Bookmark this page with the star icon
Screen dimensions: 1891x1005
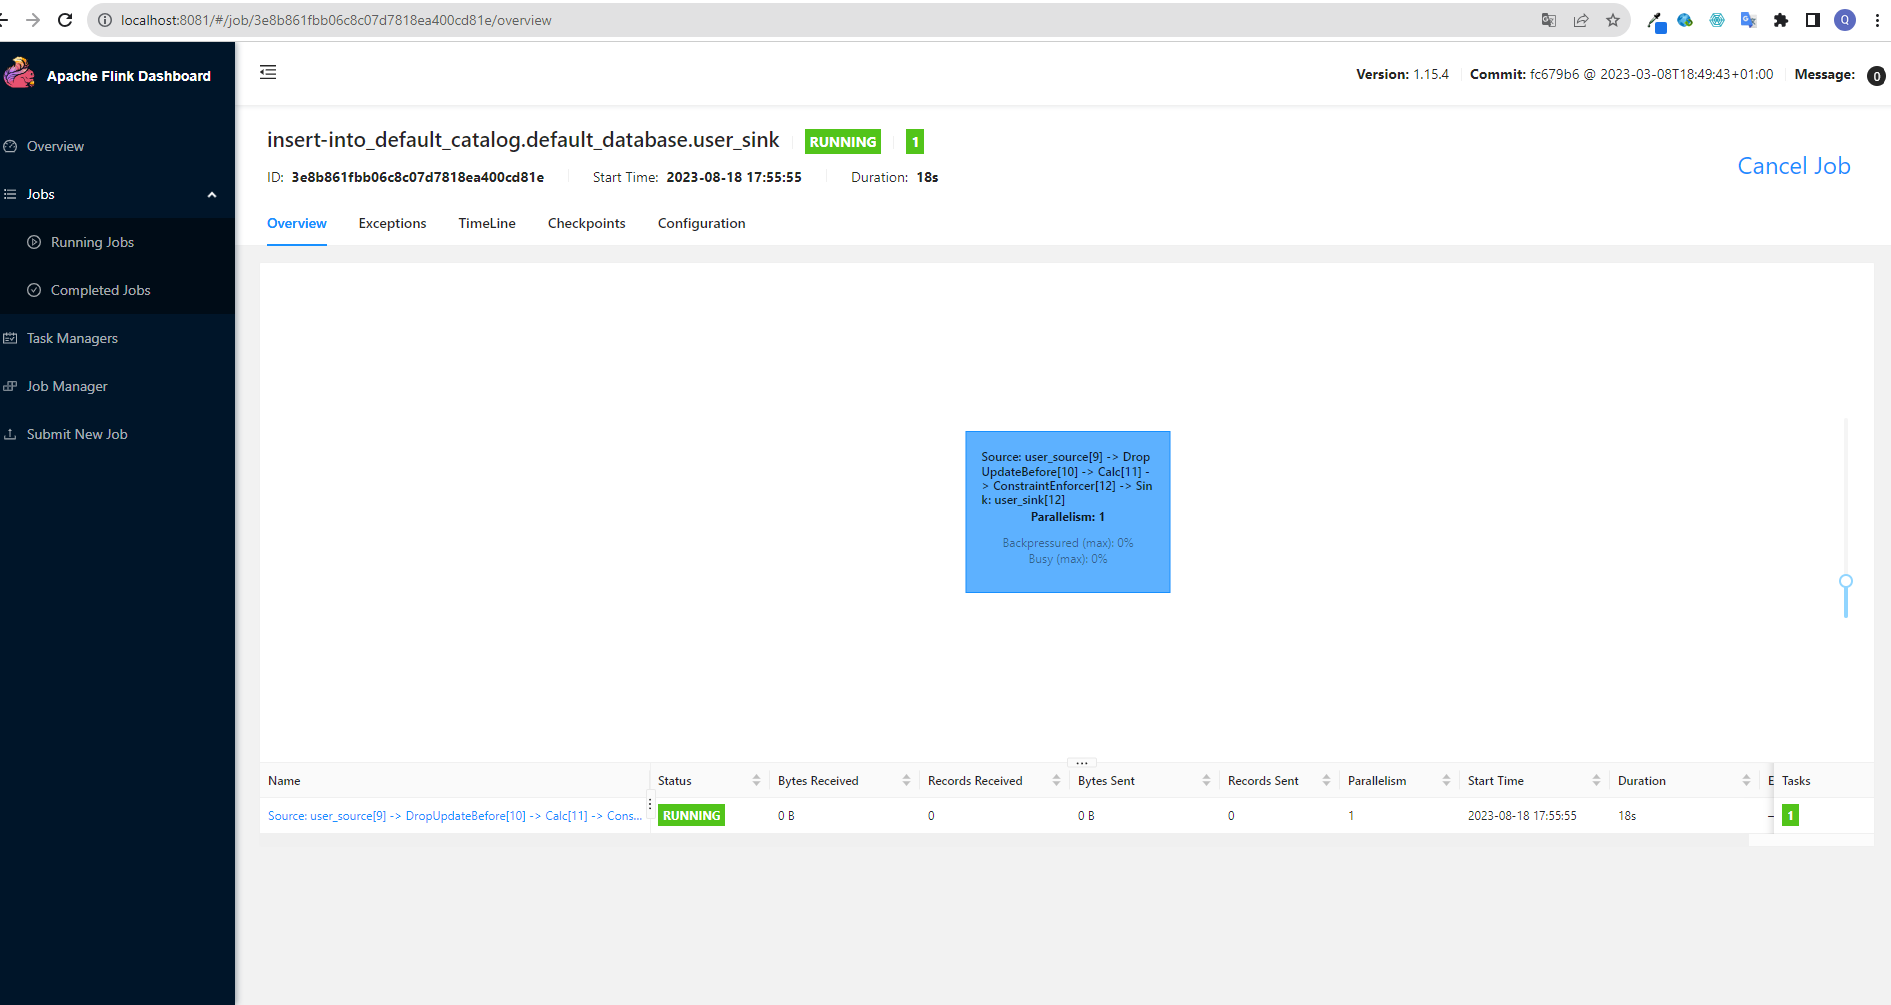tap(1613, 20)
